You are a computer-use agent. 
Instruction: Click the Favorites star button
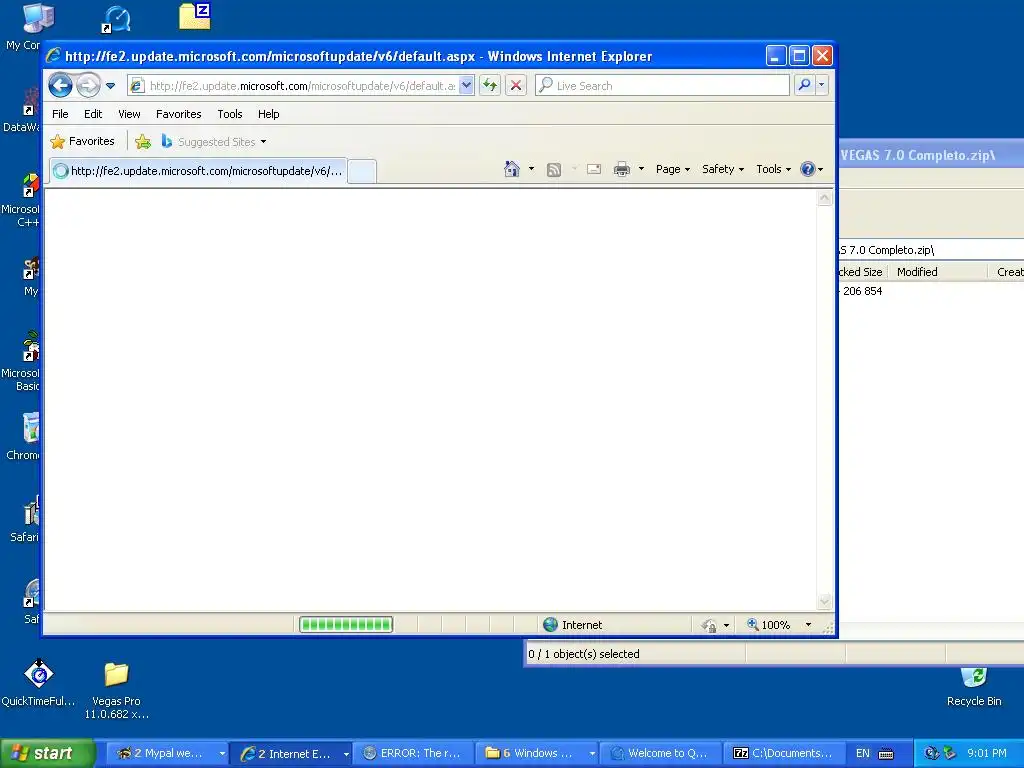point(83,142)
